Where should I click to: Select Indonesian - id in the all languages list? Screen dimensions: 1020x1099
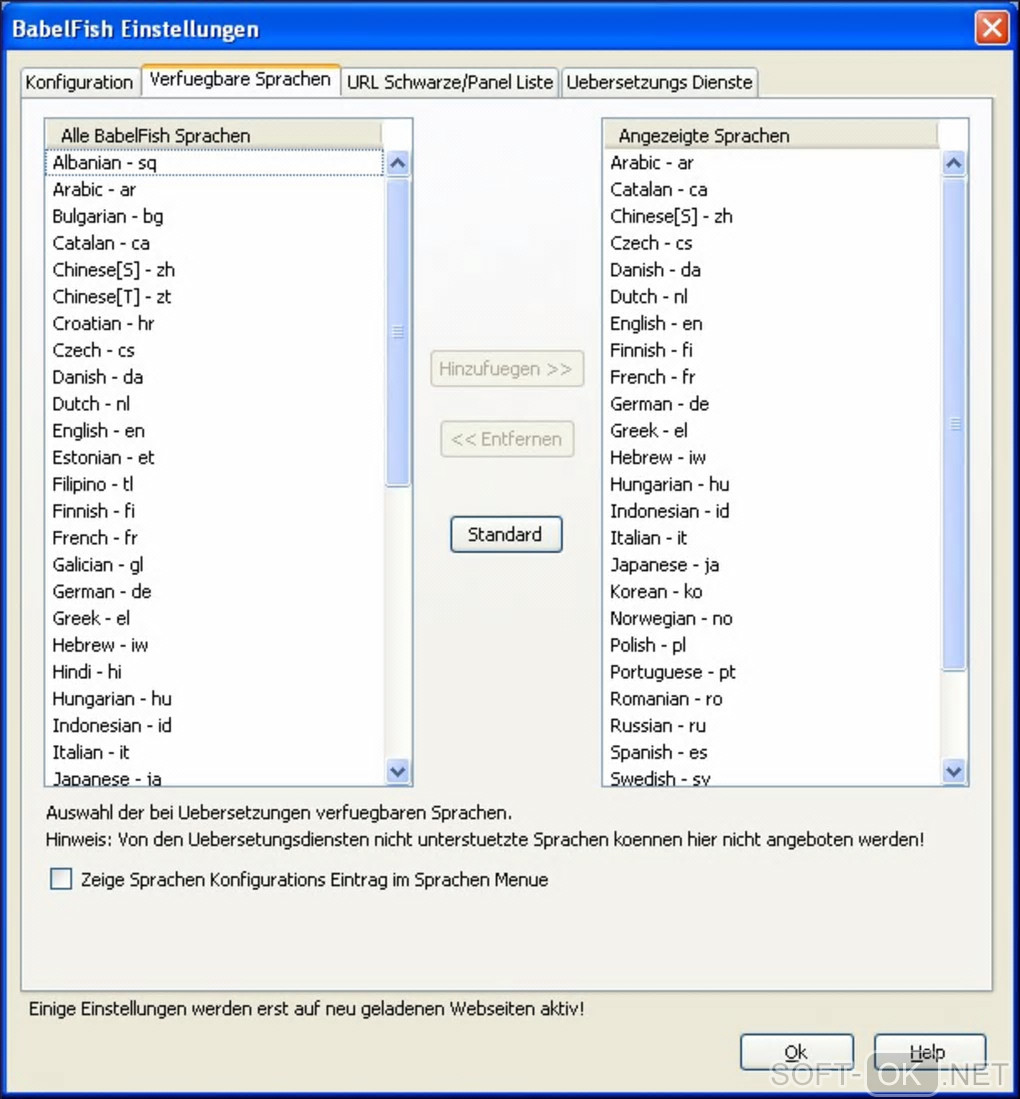[215, 725]
